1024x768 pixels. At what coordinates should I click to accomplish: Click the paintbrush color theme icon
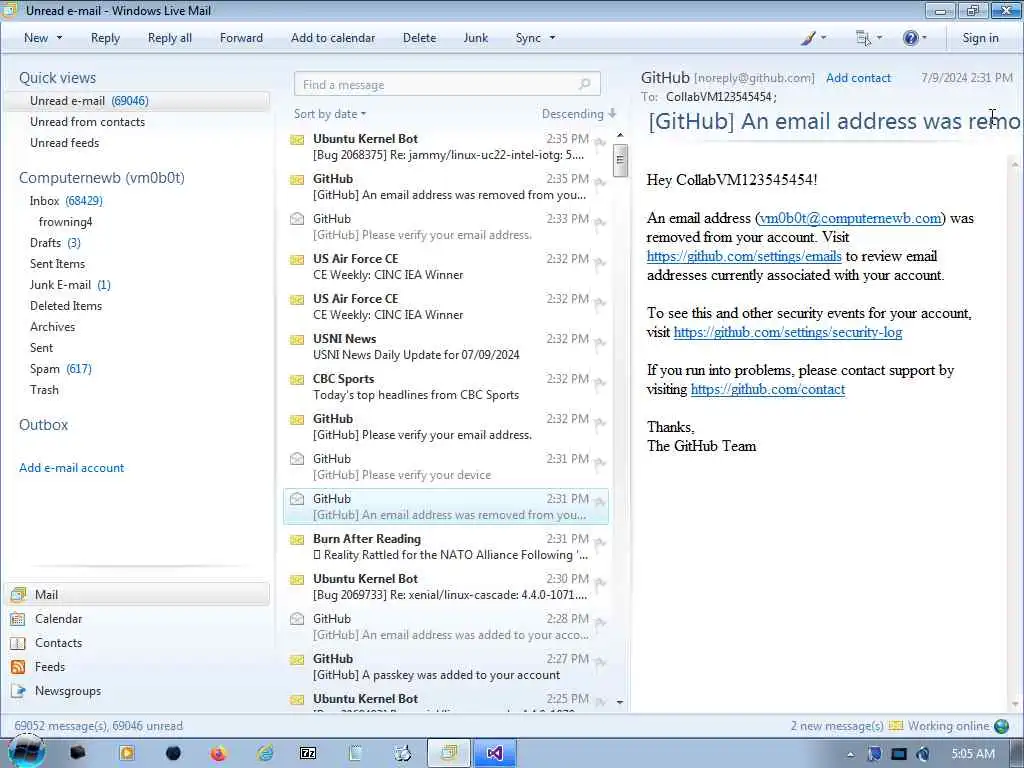[x=808, y=38]
